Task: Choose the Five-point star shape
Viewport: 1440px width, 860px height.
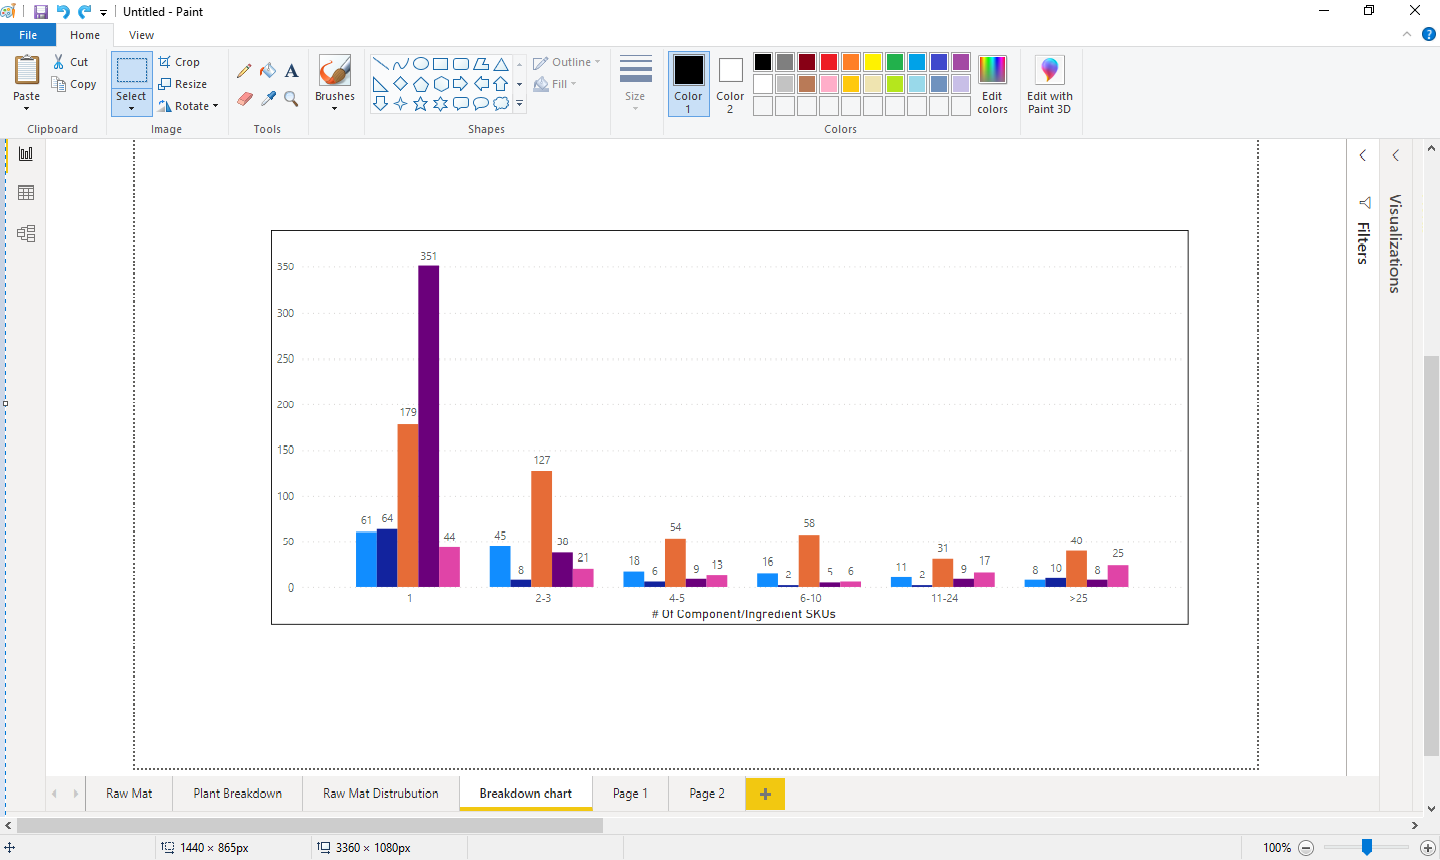Action: (x=421, y=103)
